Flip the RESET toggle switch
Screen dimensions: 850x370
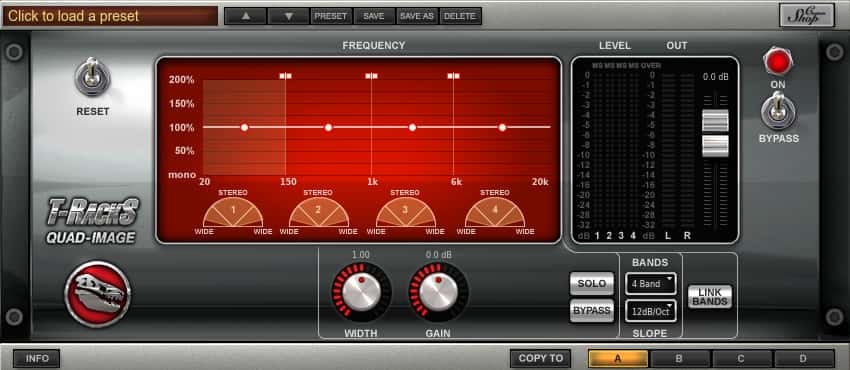[93, 78]
